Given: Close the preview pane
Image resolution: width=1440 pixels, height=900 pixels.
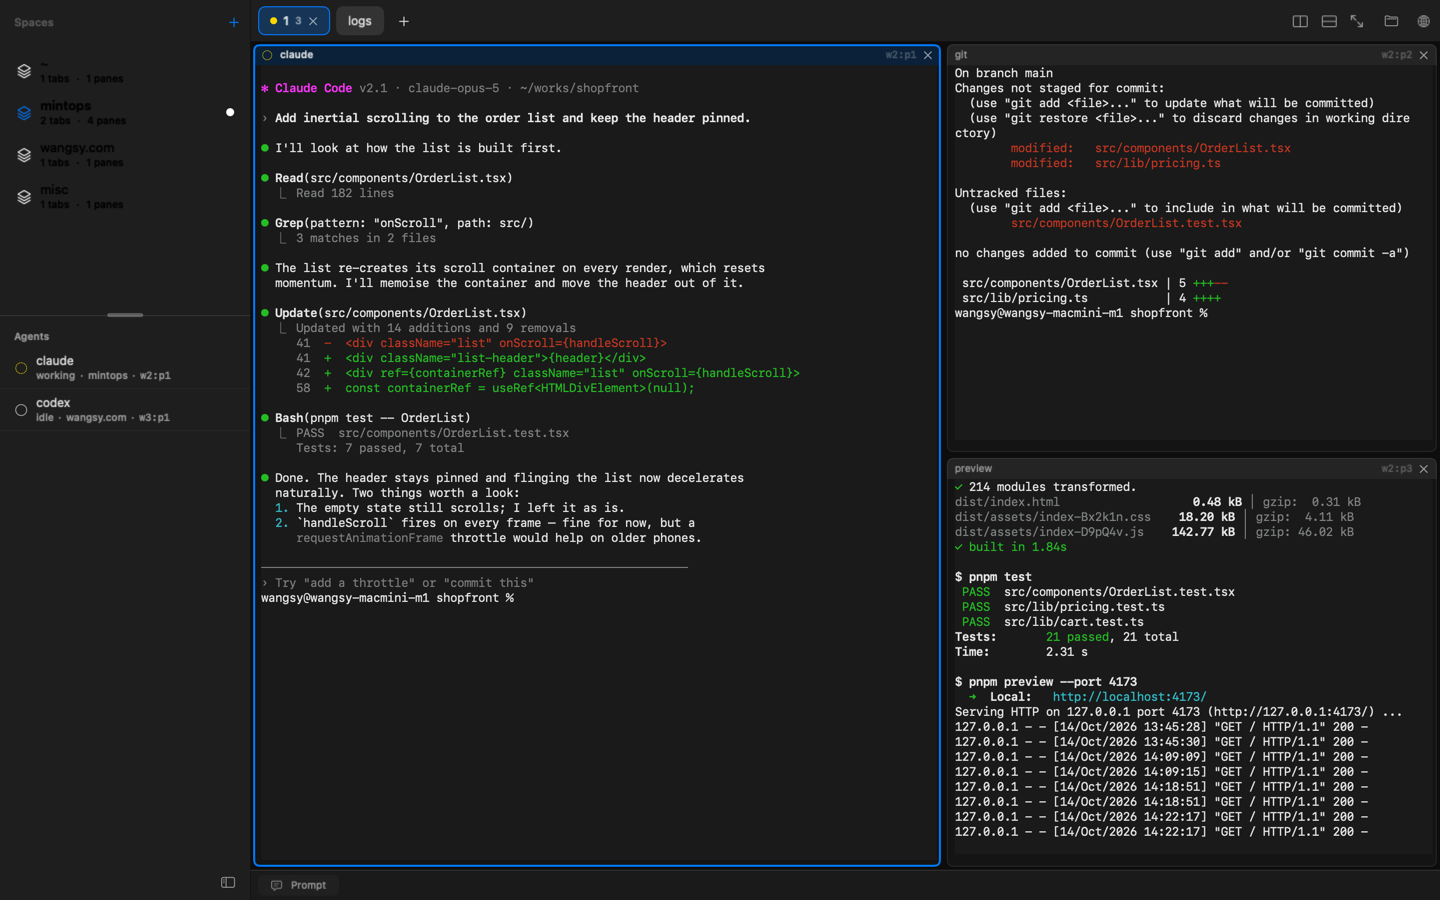Looking at the screenshot, I should point(1424,469).
